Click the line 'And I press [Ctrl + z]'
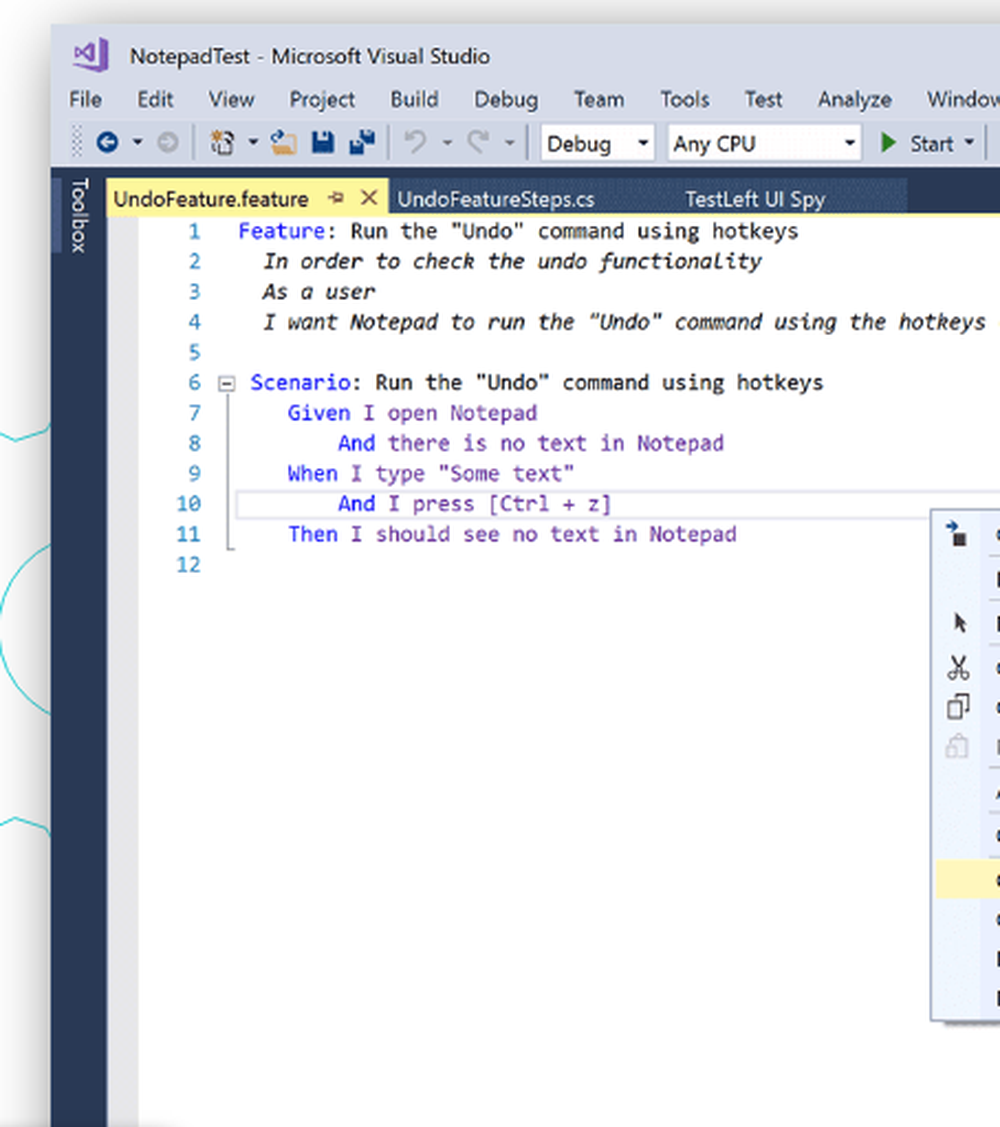 click(474, 504)
